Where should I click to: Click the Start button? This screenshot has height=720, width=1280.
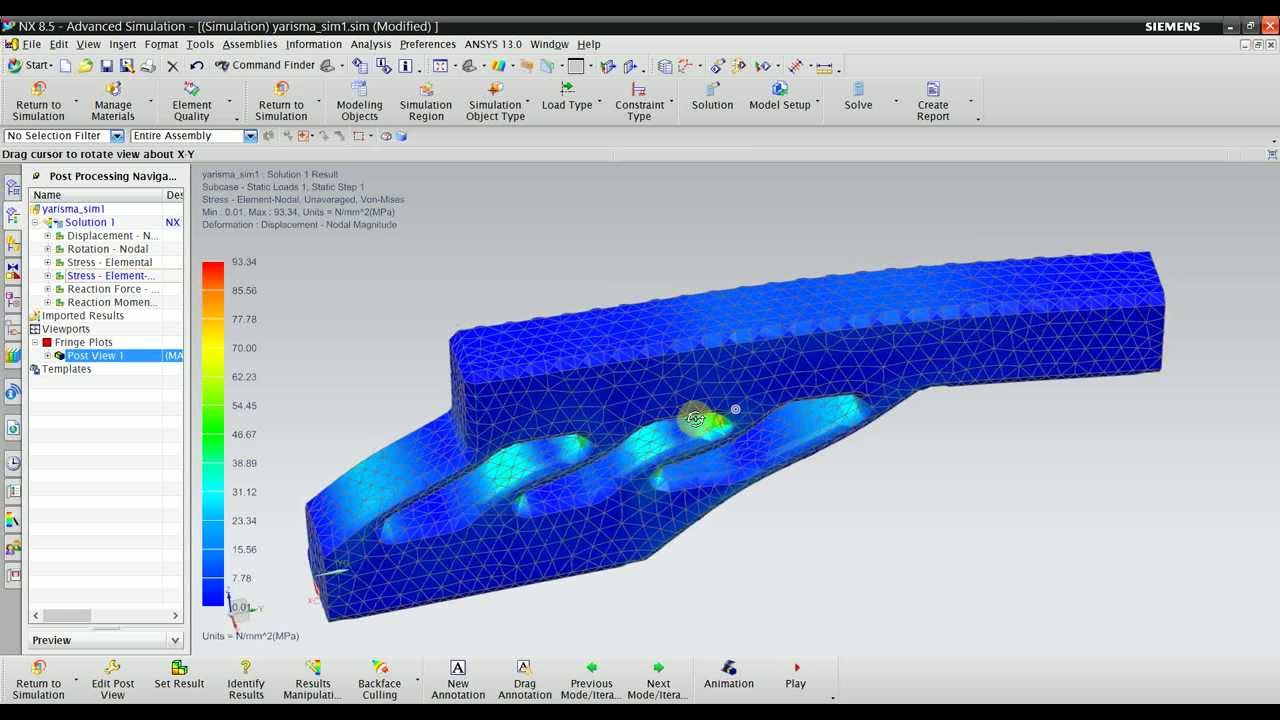pyautogui.click(x=30, y=66)
